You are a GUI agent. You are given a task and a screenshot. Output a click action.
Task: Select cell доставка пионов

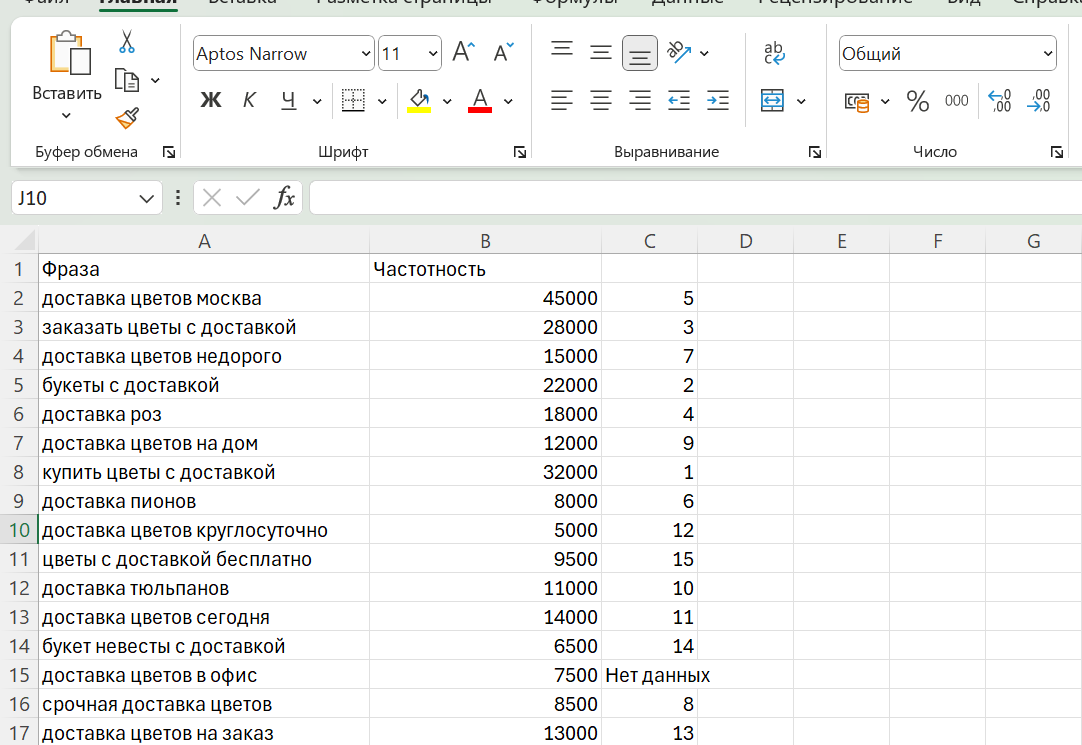click(204, 501)
